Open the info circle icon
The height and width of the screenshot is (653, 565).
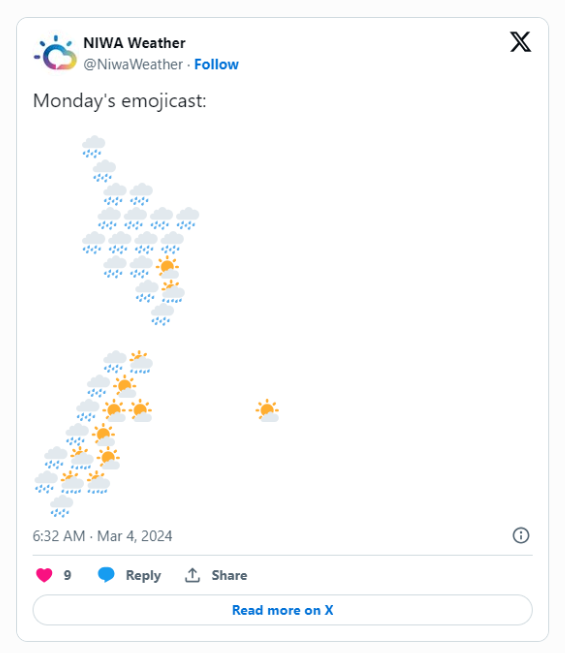[x=520, y=535]
